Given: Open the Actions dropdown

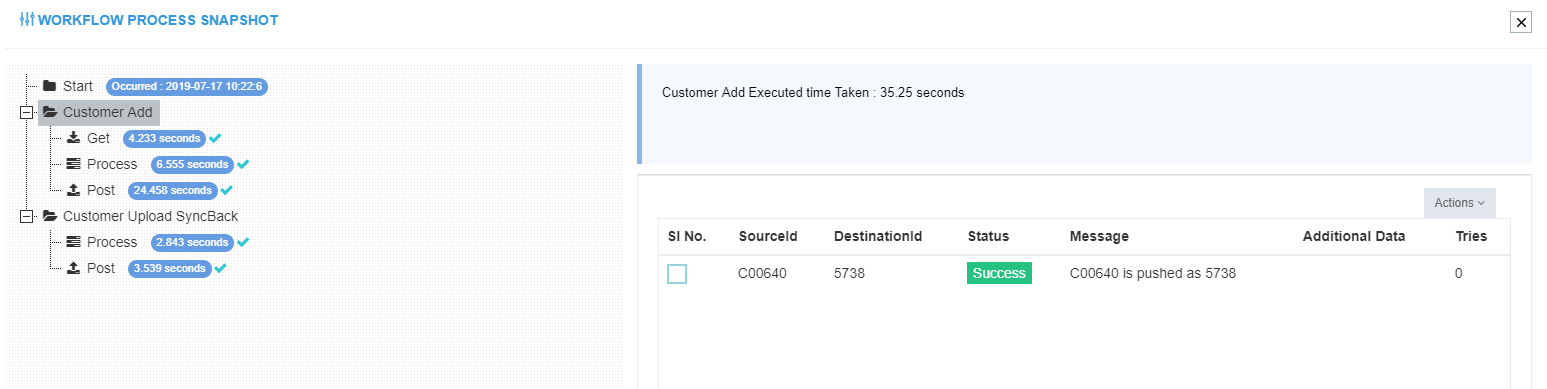Looking at the screenshot, I should (x=1459, y=203).
